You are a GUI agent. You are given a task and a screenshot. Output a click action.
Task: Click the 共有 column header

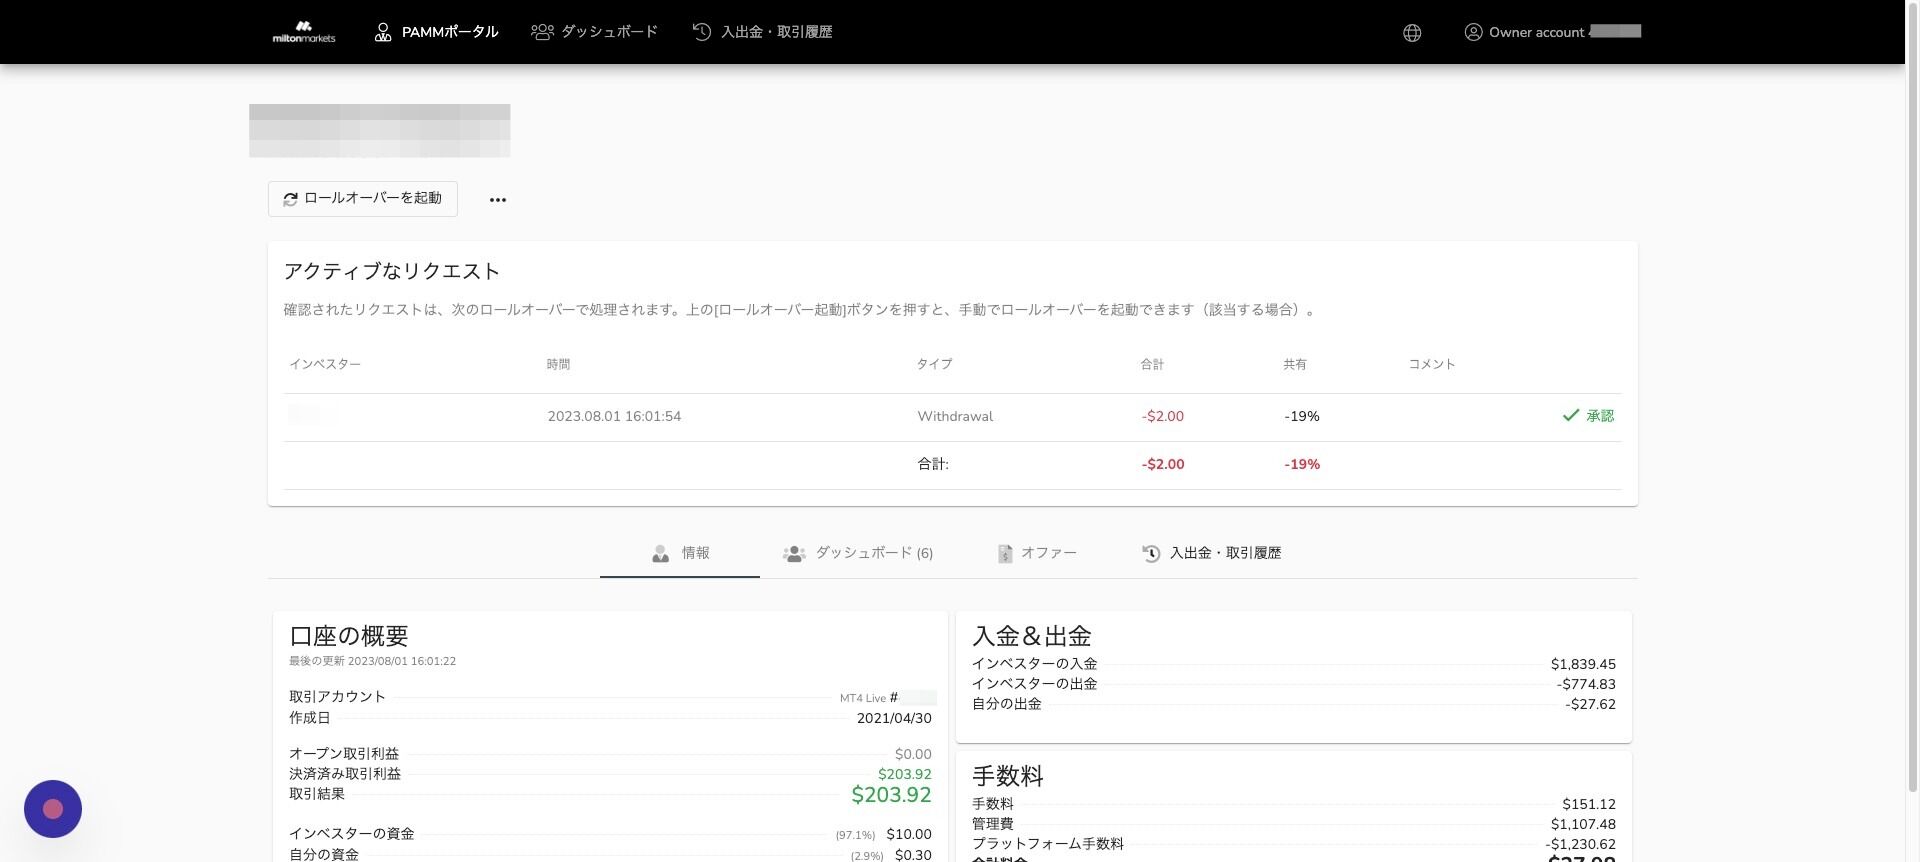[1295, 364]
